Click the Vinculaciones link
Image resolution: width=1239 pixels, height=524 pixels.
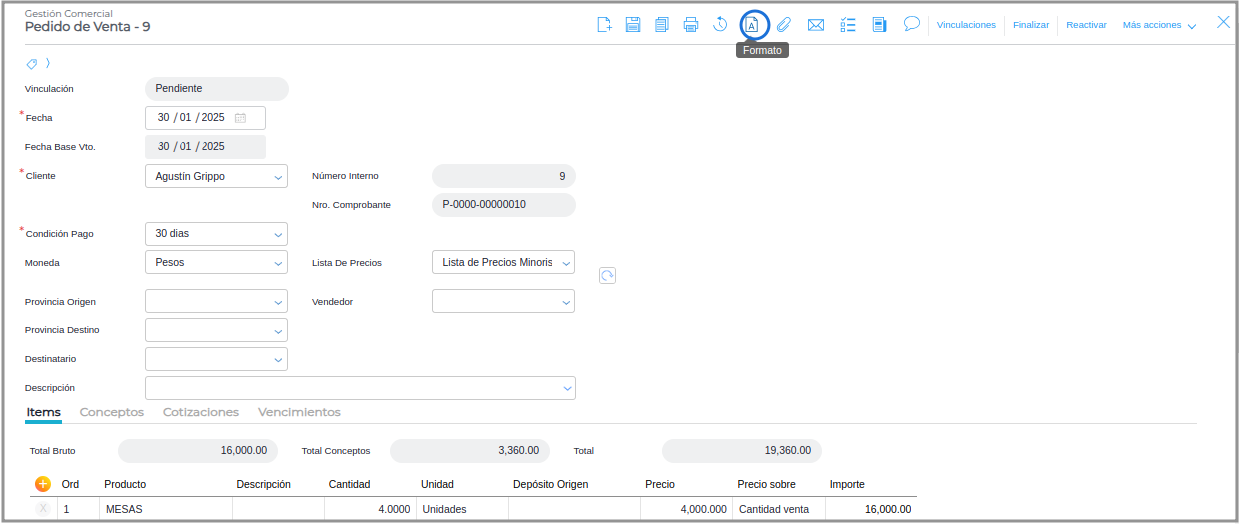pyautogui.click(x=966, y=25)
